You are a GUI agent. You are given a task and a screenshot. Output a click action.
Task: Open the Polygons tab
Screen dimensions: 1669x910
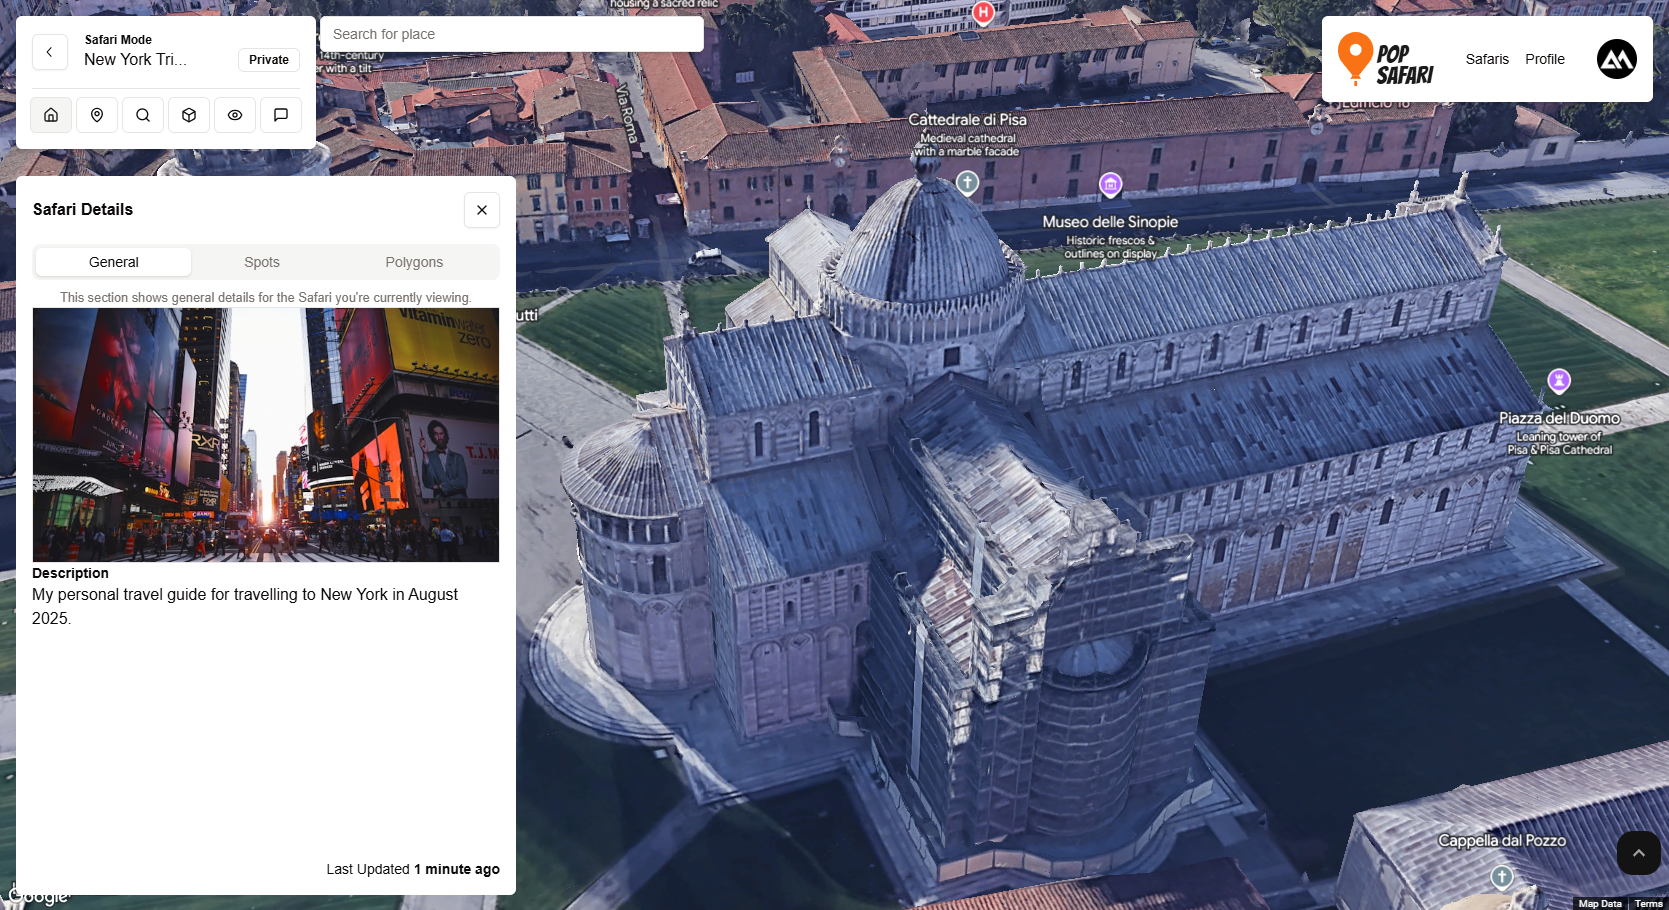414,262
